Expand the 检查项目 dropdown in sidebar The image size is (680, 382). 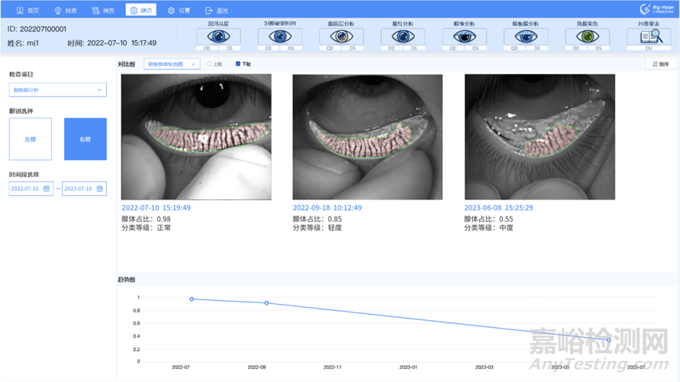point(58,90)
